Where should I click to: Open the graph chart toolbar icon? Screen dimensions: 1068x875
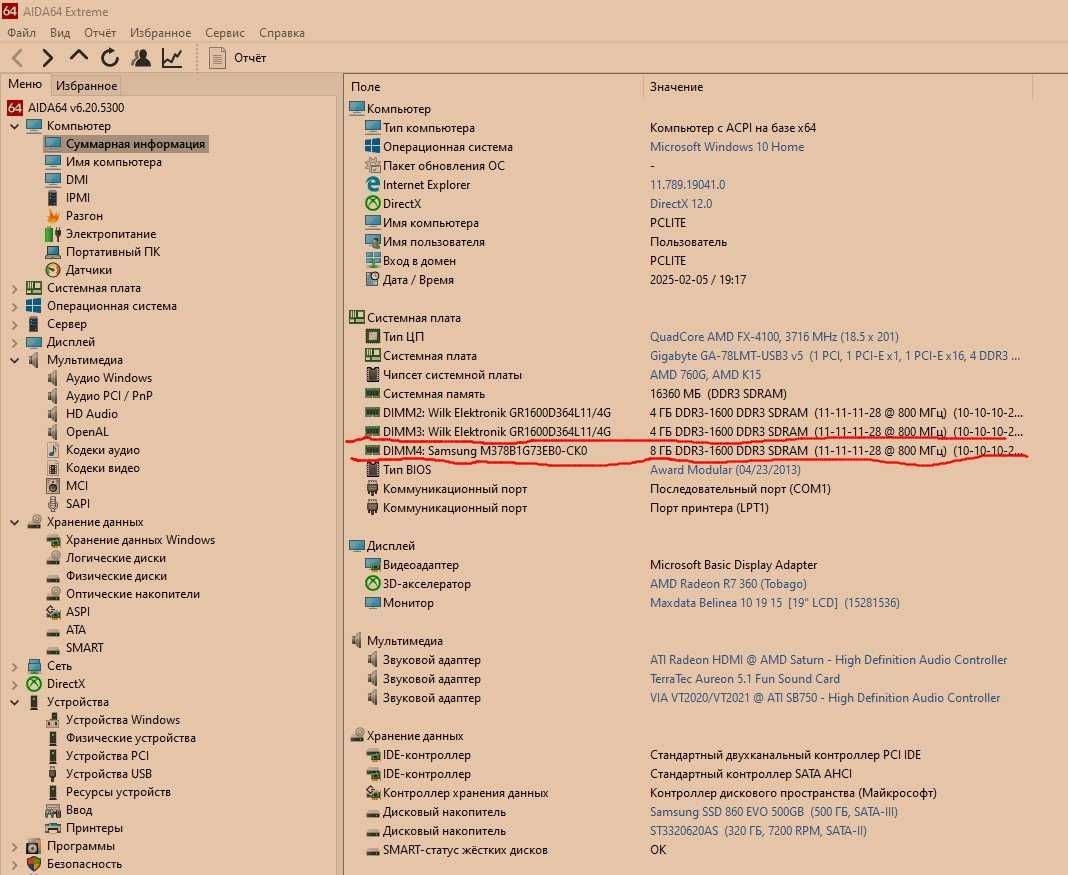tap(172, 58)
